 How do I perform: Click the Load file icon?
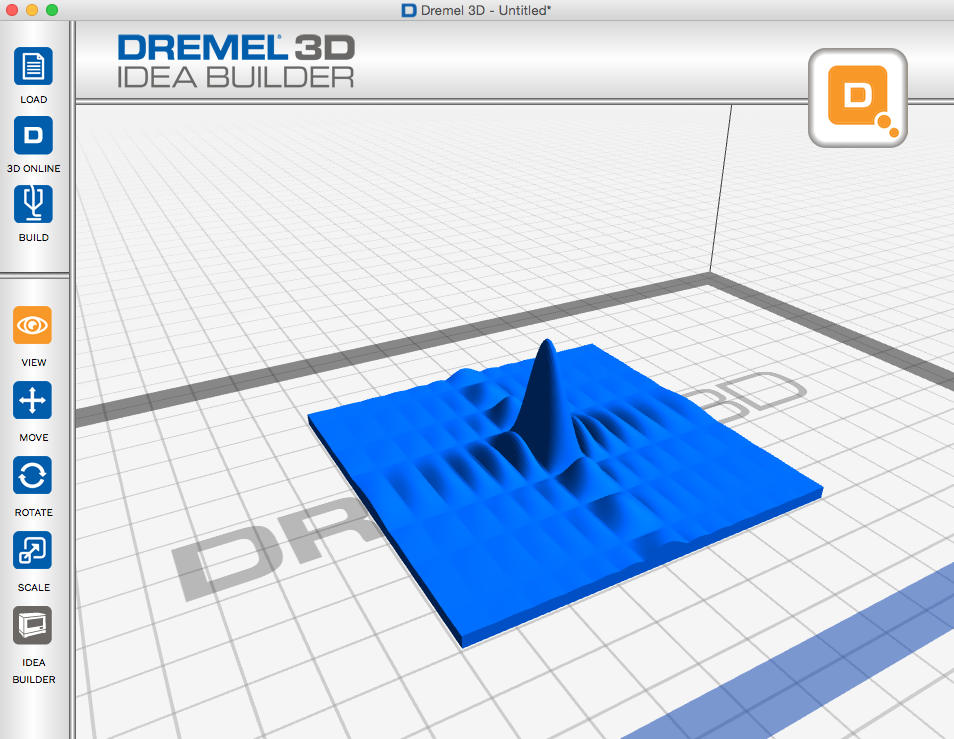pos(33,66)
